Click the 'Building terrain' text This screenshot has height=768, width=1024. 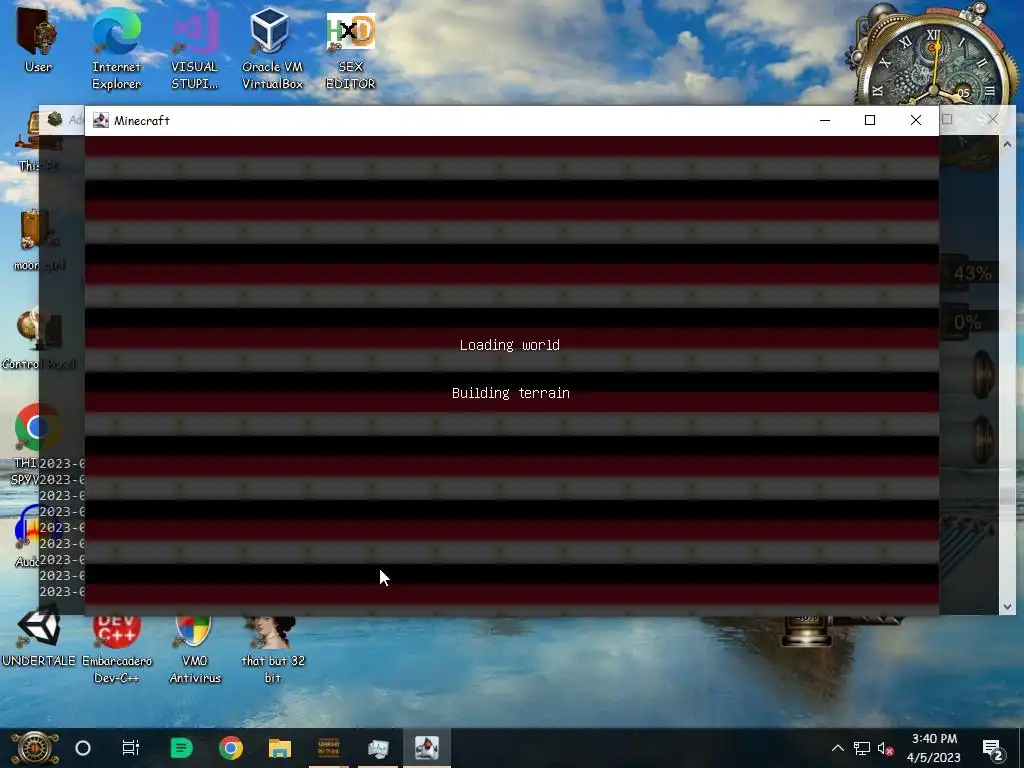(x=511, y=393)
